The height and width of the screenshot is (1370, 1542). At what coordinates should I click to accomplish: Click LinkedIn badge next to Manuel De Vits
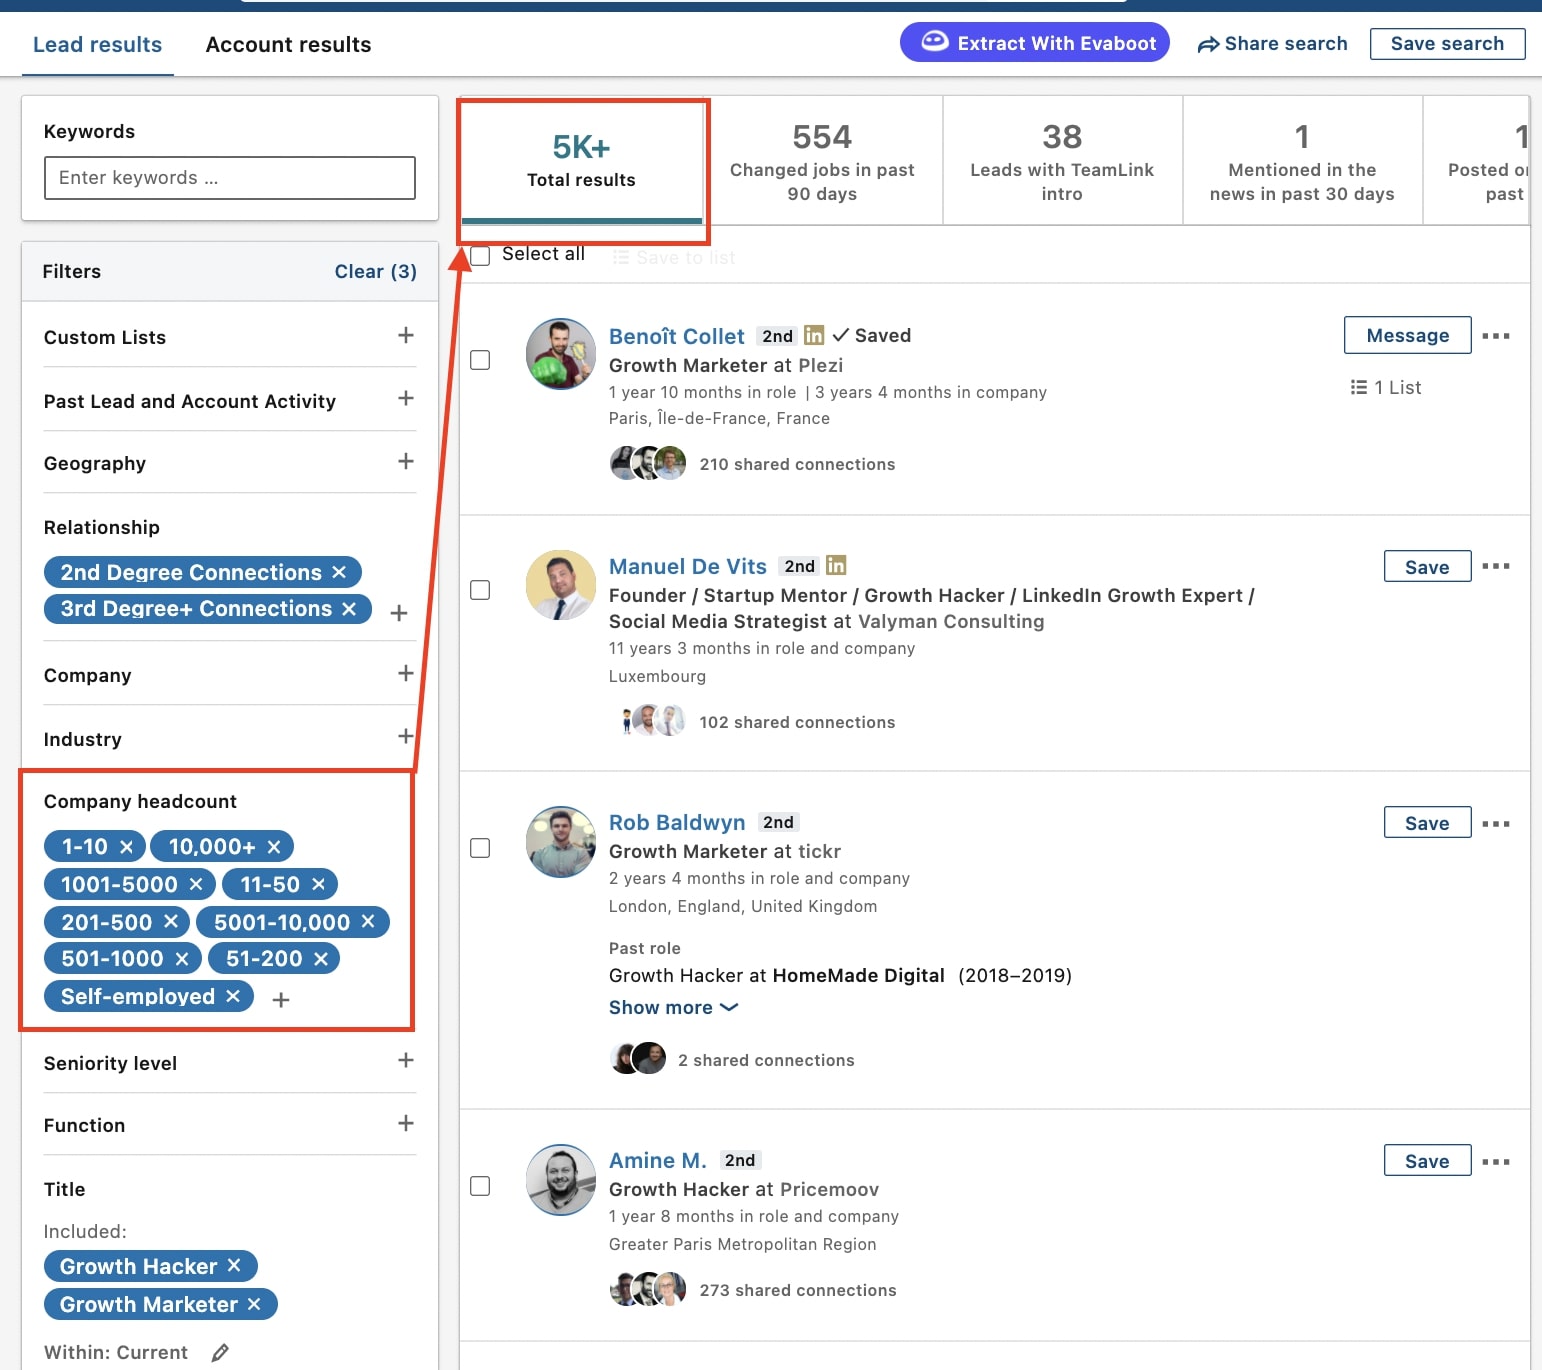click(x=836, y=565)
